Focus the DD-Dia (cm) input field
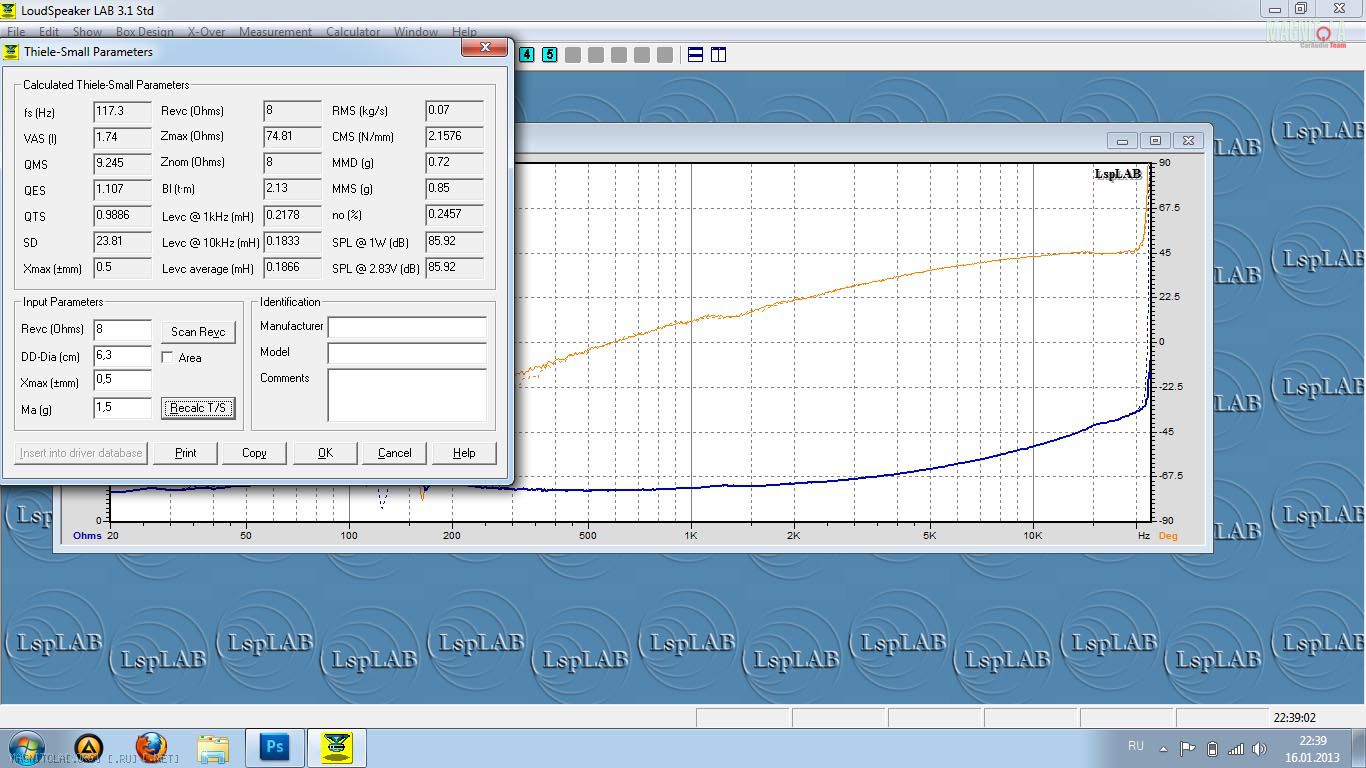 coord(122,355)
